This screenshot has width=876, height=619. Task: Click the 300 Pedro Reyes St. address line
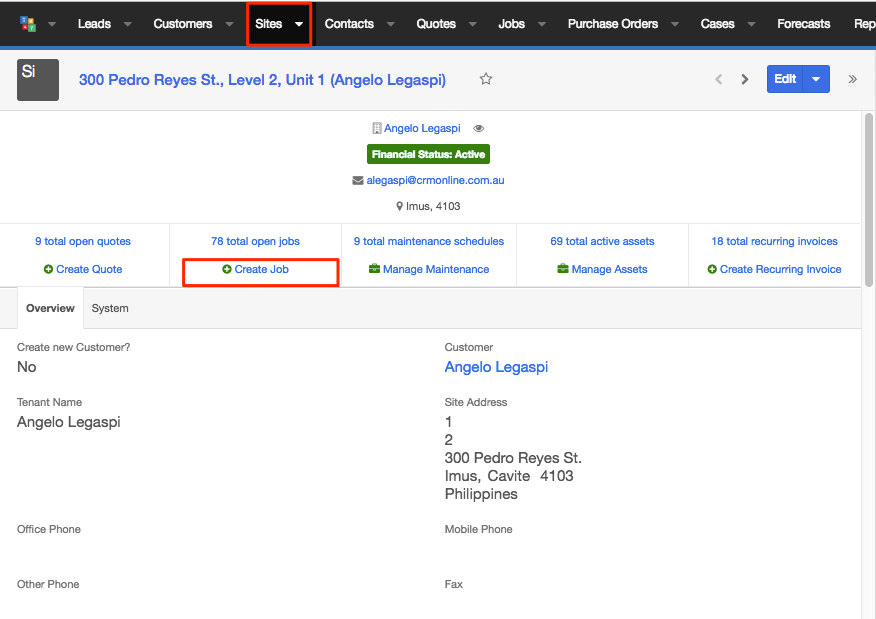(513, 458)
